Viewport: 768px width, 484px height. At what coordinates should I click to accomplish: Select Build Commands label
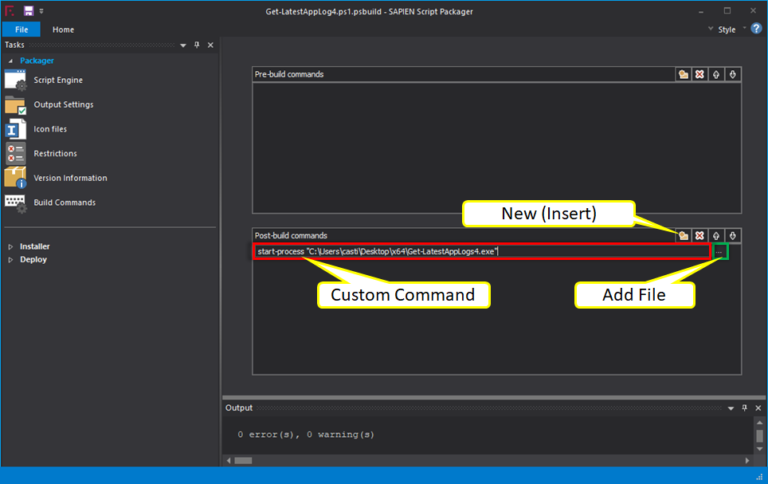[64, 202]
